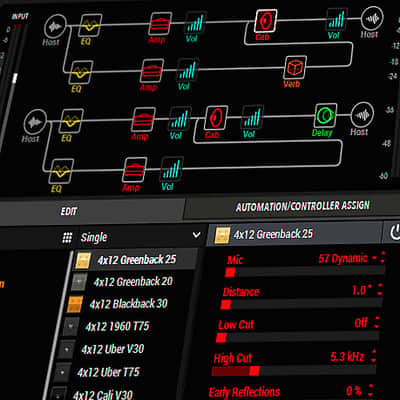Image resolution: width=400 pixels, height=400 pixels.
Task: Select the EQ block in the second signal row
Action: tap(80, 72)
